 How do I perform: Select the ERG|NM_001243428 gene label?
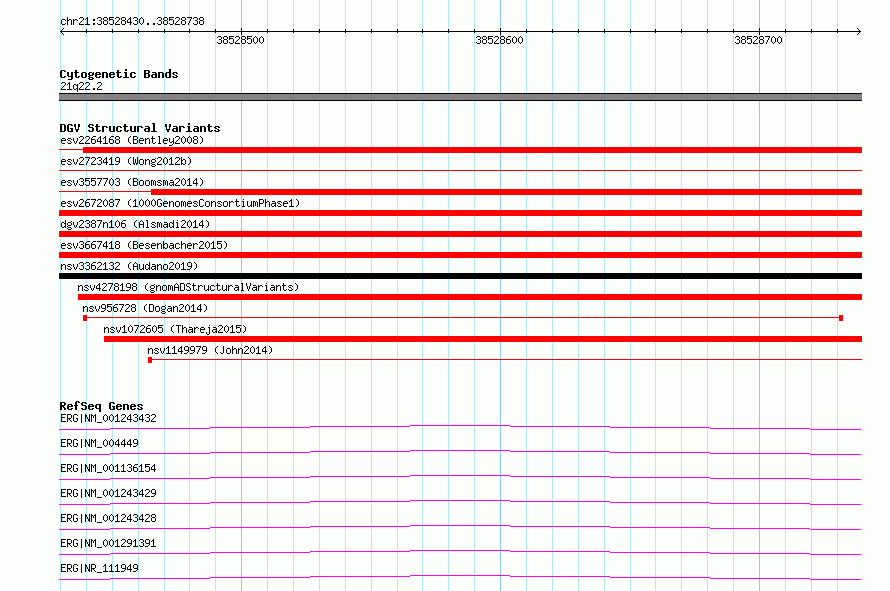(x=108, y=518)
